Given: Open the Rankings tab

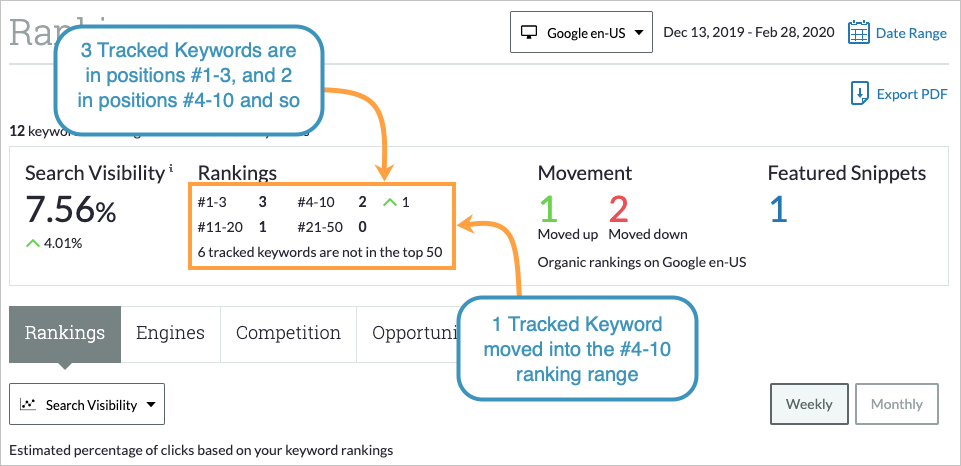Looking at the screenshot, I should 65,333.
